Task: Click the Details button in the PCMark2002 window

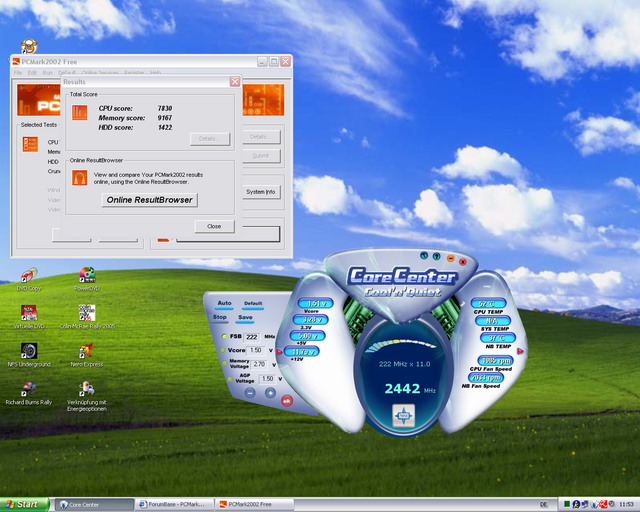Action: point(261,137)
